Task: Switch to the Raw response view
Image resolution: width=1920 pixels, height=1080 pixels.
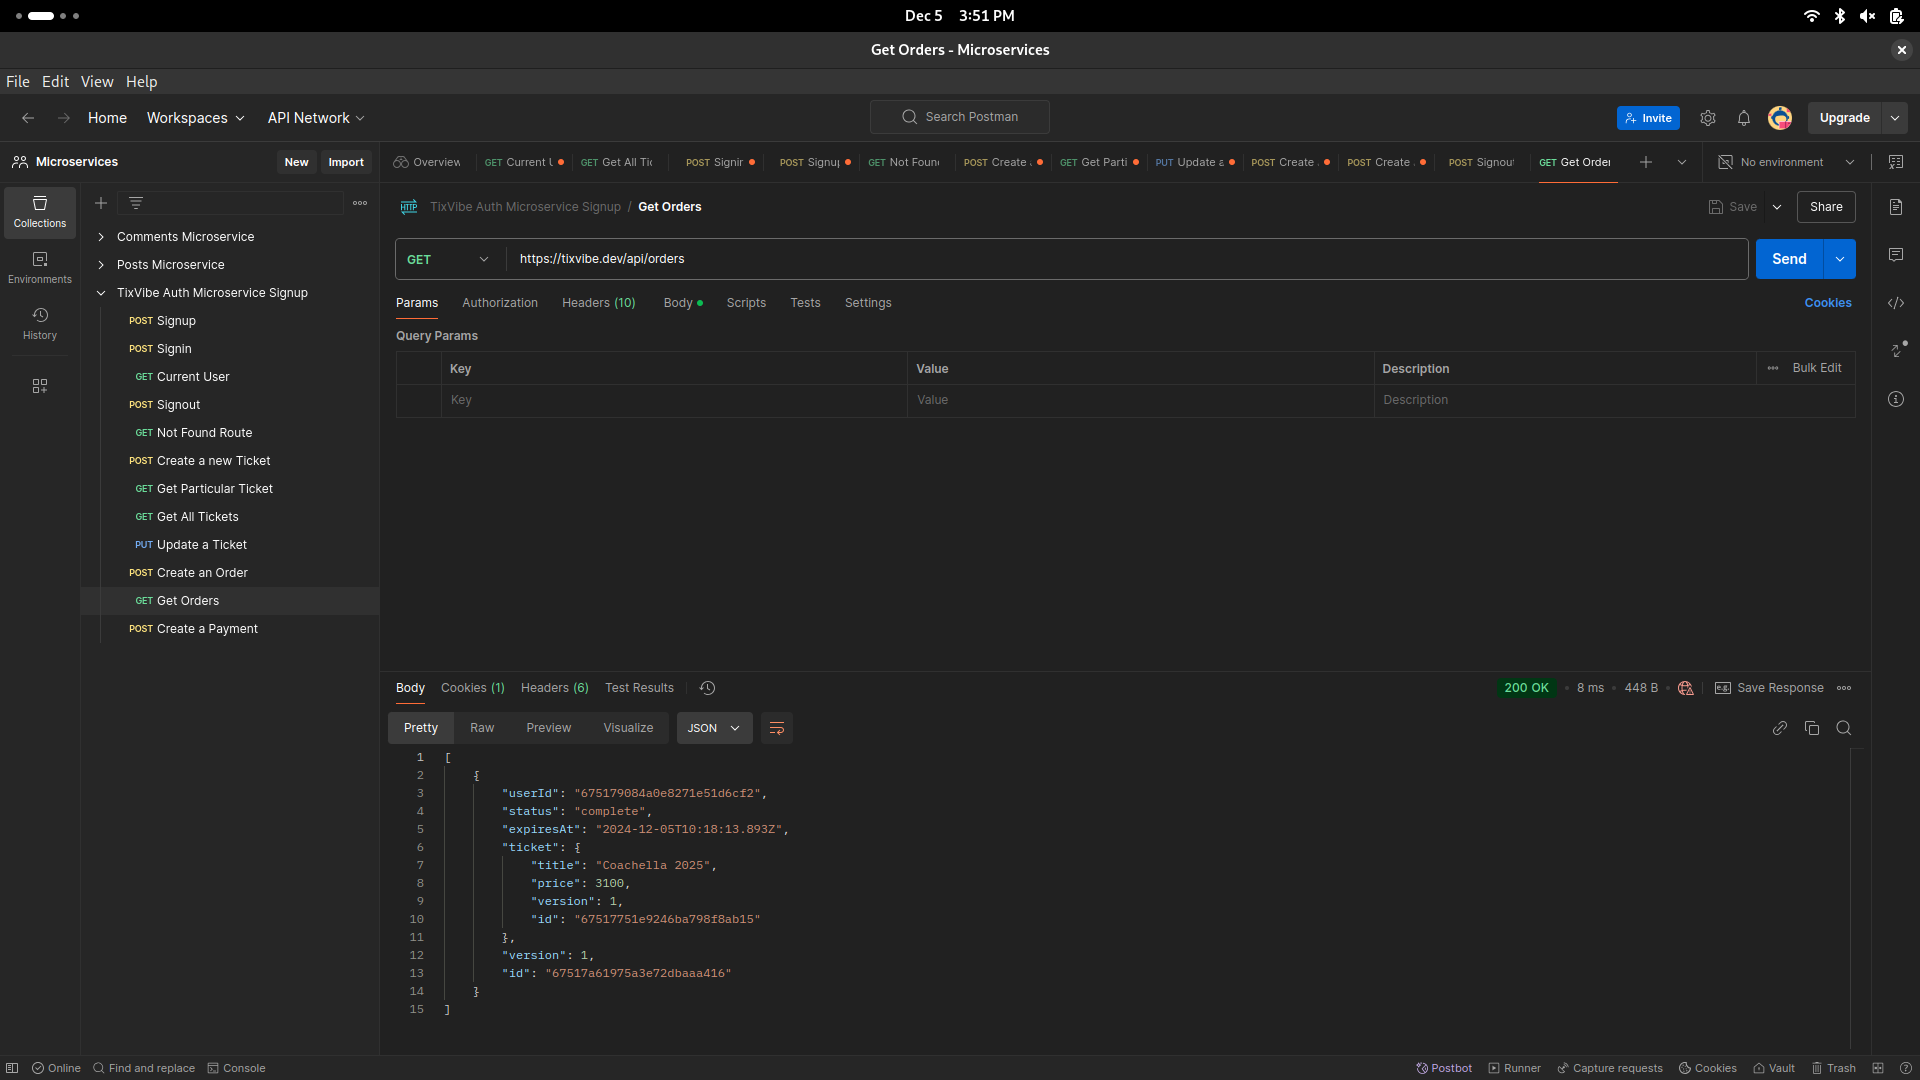Action: click(482, 728)
